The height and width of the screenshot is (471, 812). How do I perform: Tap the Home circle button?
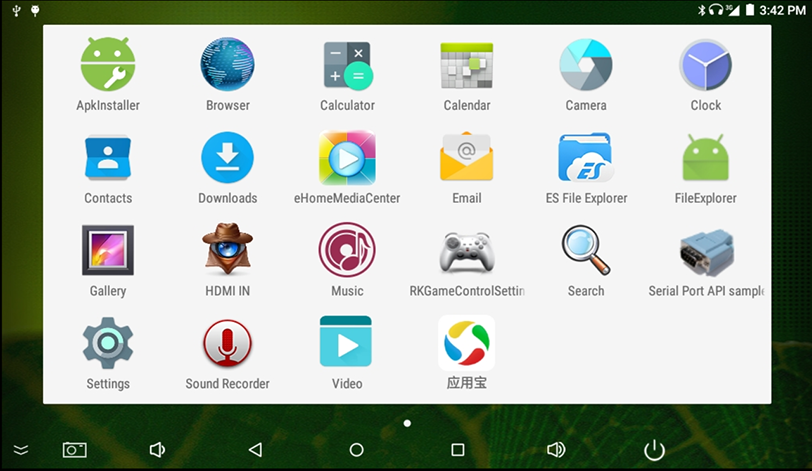(356, 450)
